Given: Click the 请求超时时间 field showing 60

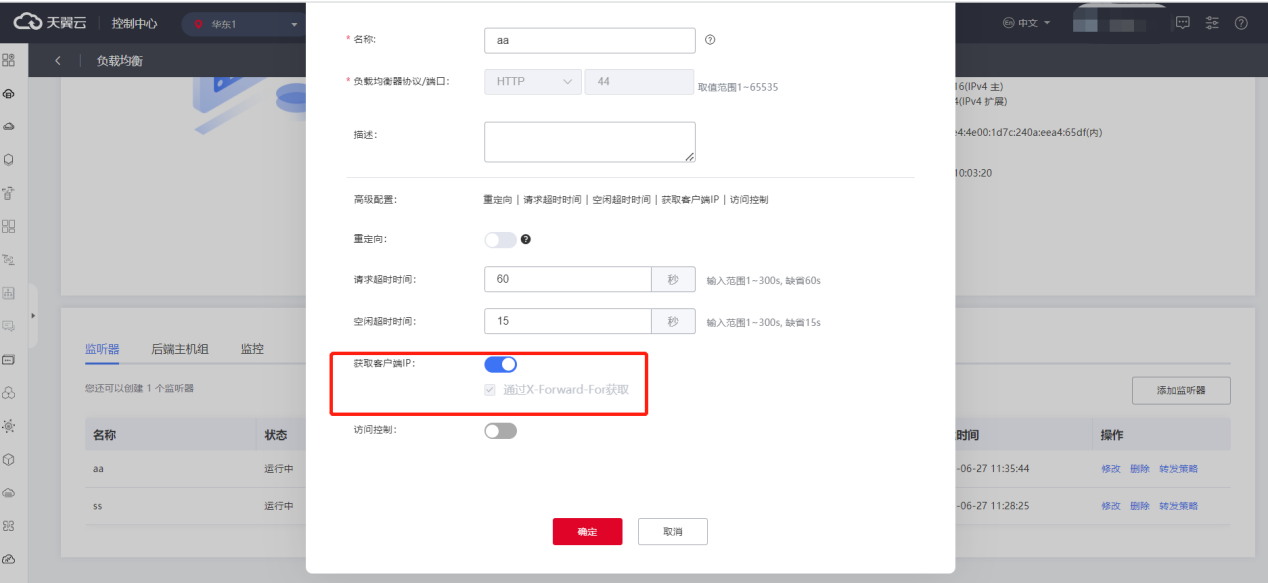Looking at the screenshot, I should [568, 279].
